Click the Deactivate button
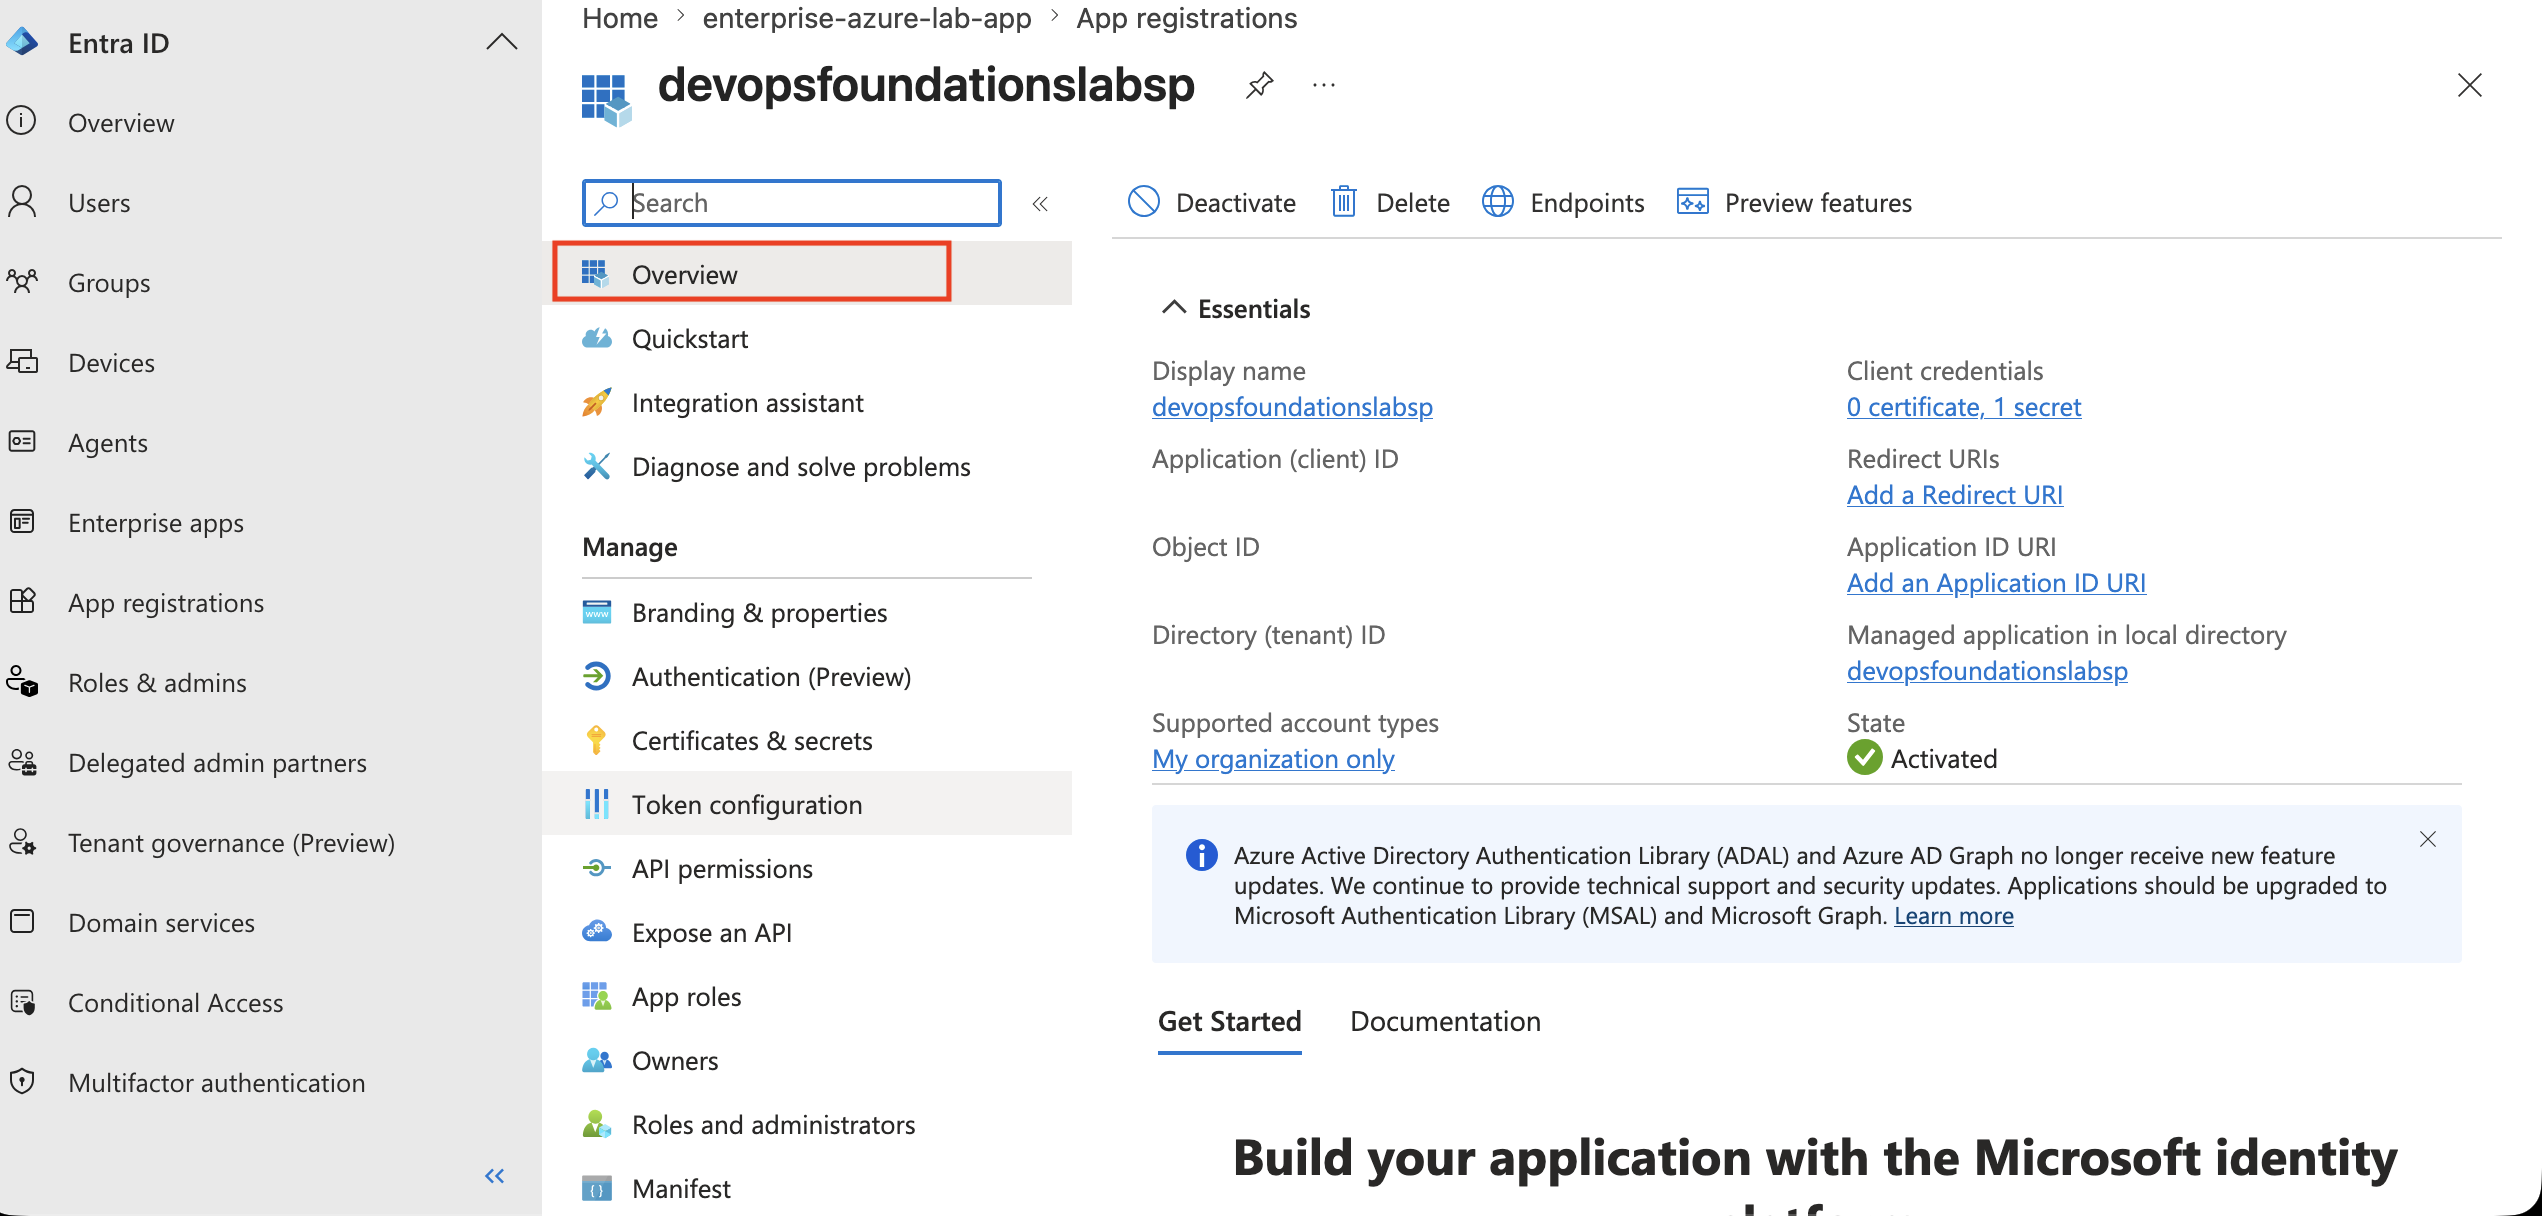2542x1216 pixels. coord(1211,203)
